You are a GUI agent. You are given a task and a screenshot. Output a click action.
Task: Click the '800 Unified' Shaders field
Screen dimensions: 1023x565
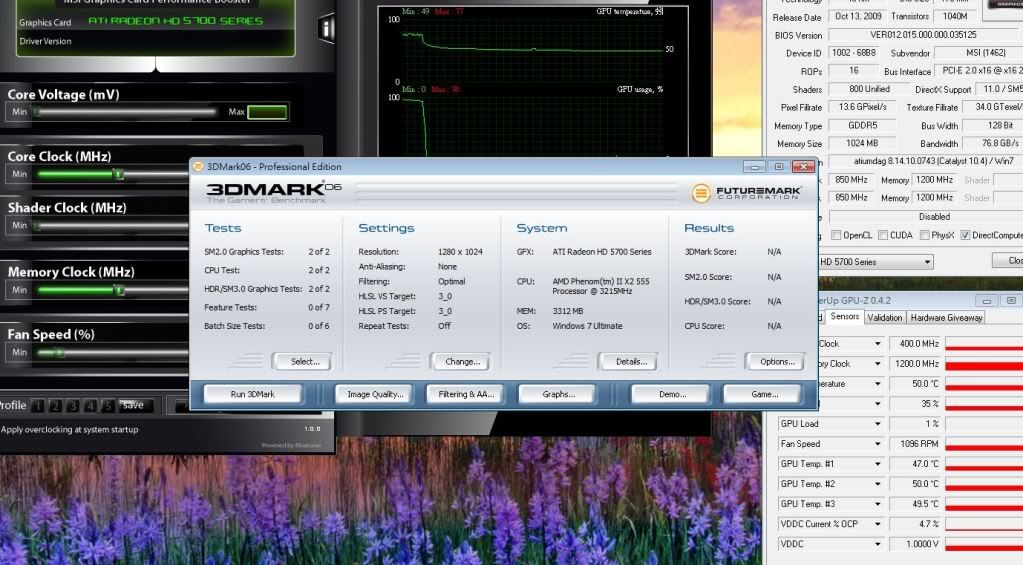coord(869,89)
